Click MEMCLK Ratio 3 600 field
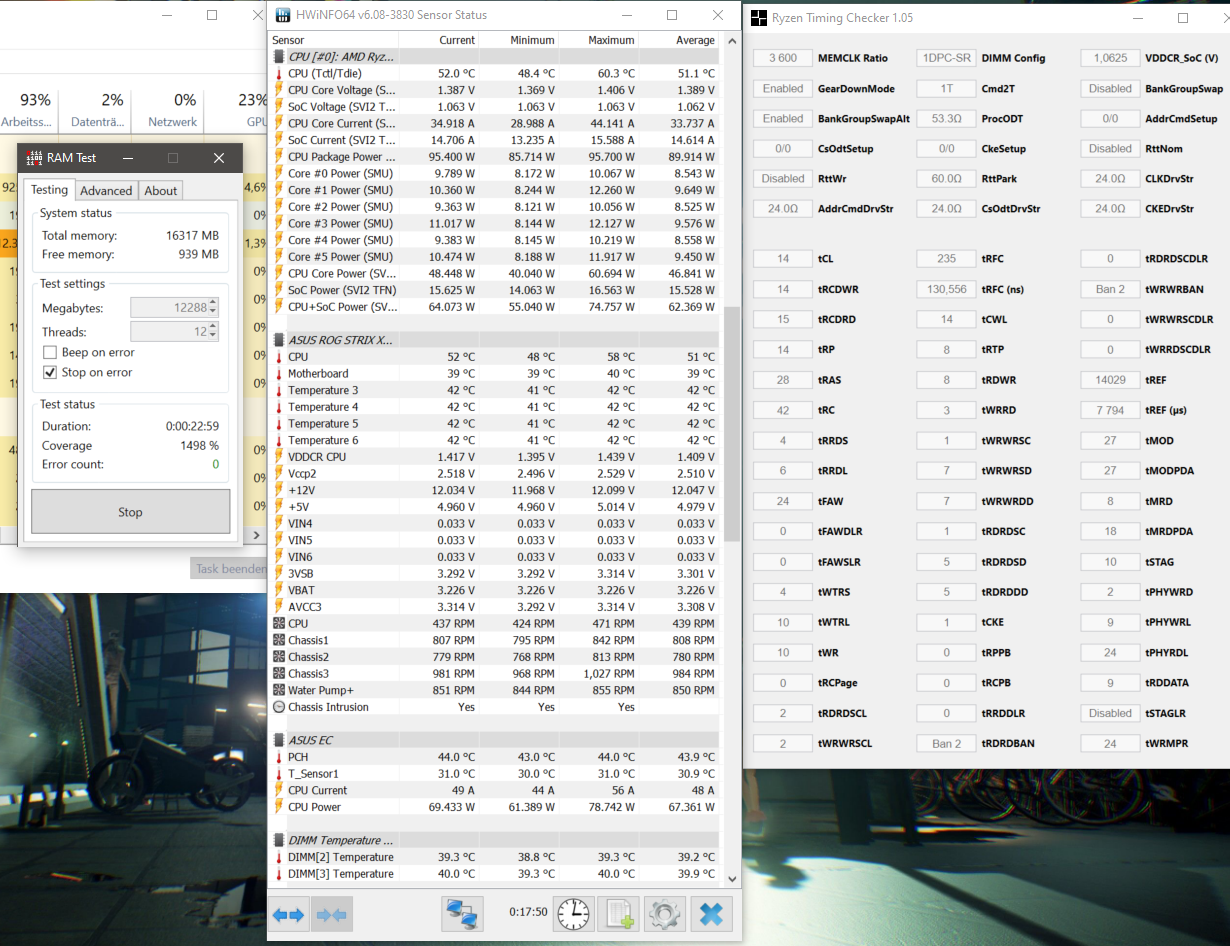1230x946 pixels. [x=783, y=58]
